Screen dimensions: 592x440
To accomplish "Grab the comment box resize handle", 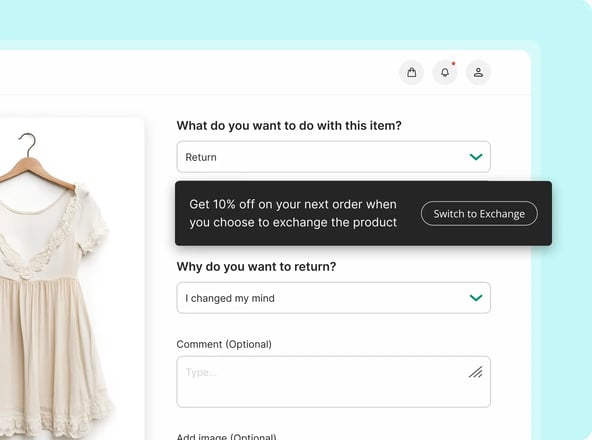I will pyautogui.click(x=476, y=372).
